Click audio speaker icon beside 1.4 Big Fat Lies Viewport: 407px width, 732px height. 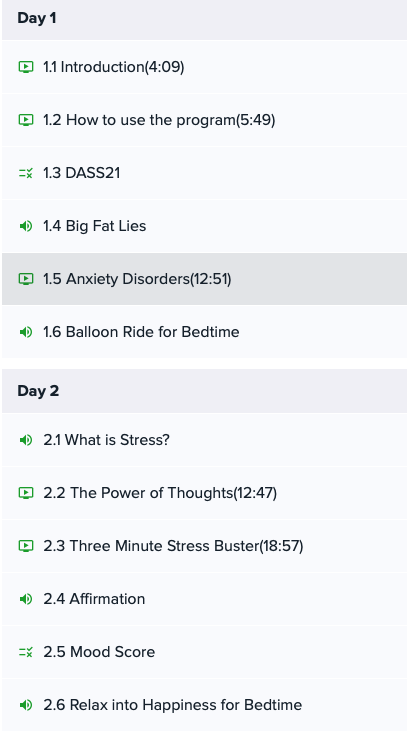[x=26, y=226]
